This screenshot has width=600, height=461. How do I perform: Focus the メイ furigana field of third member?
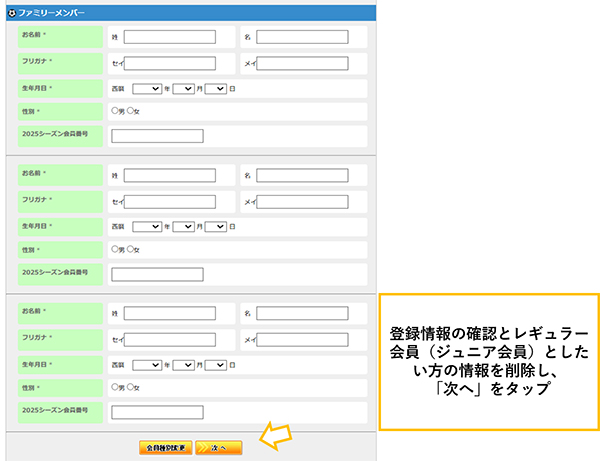pyautogui.click(x=302, y=339)
